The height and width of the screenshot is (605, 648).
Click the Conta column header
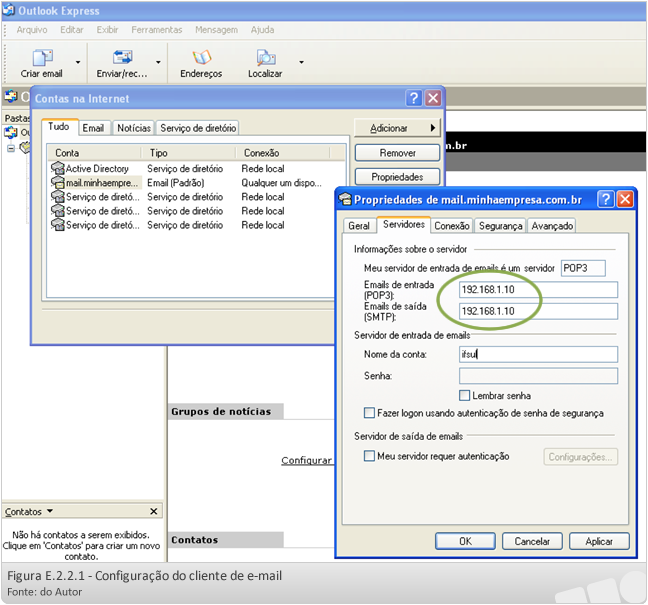pyautogui.click(x=95, y=153)
